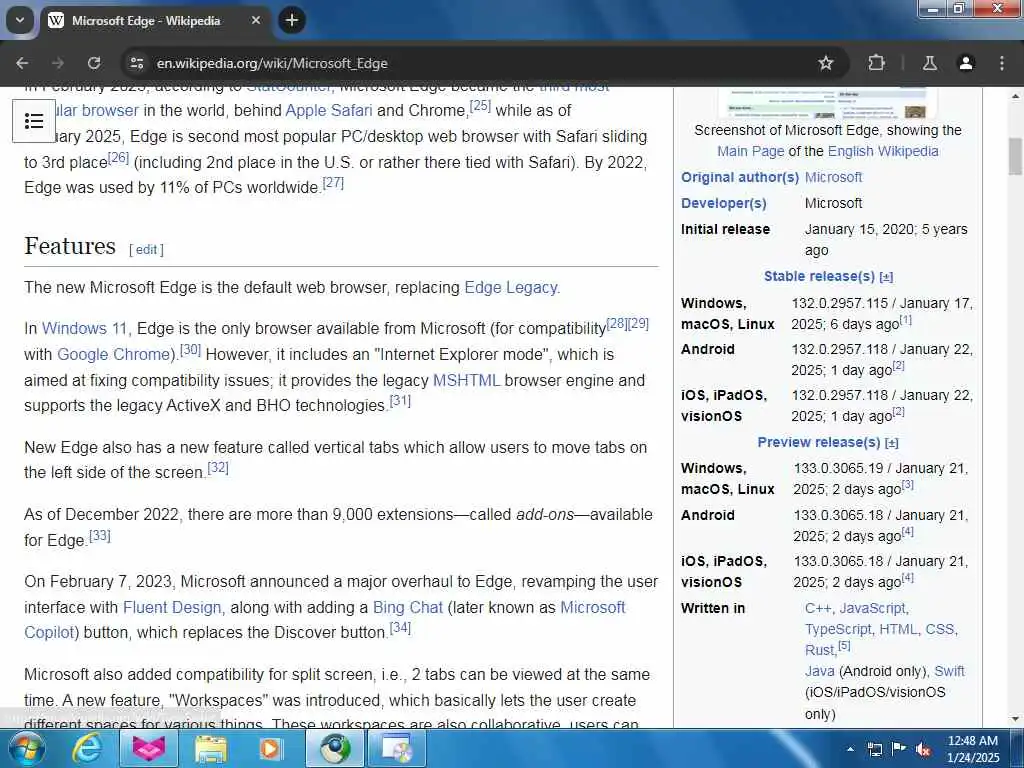Image resolution: width=1024 pixels, height=768 pixels.
Task: Open the Google Chrome link
Action: point(114,354)
